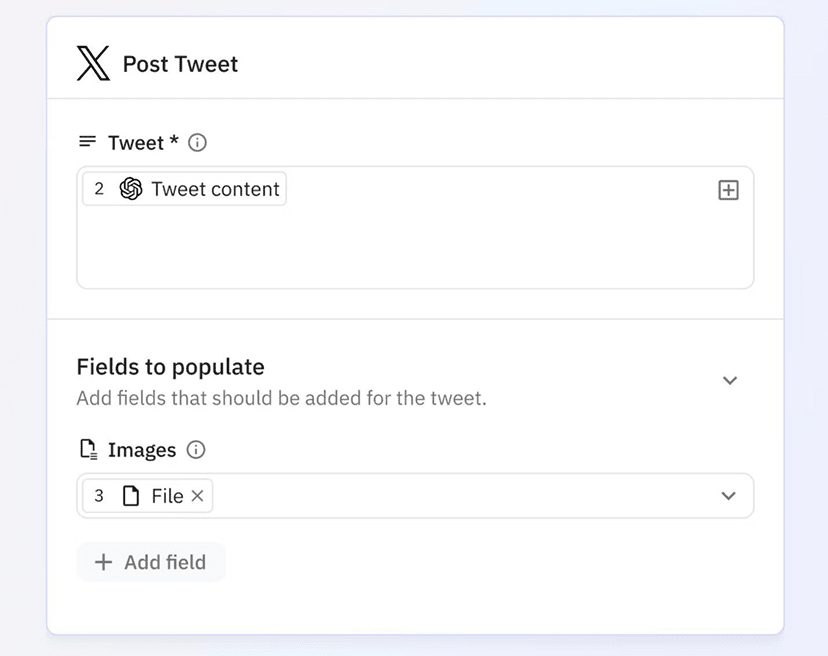Click the Images selection field
Viewport: 828px width, 656px height.
click(x=415, y=496)
